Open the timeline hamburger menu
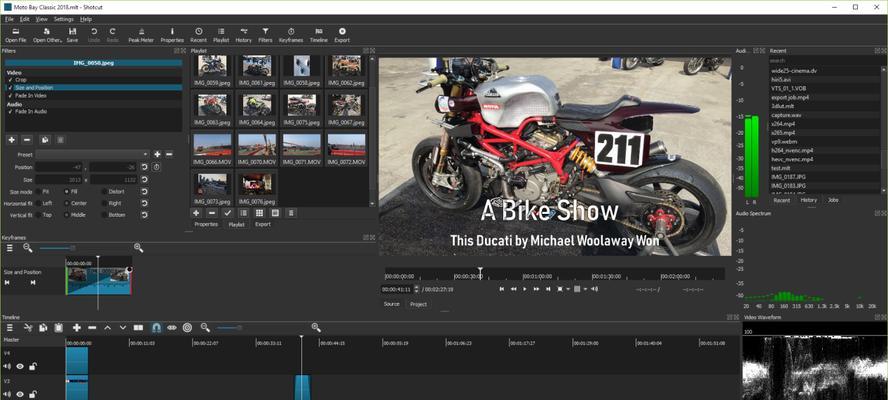Screen dimensions: 888x400 tap(10, 328)
